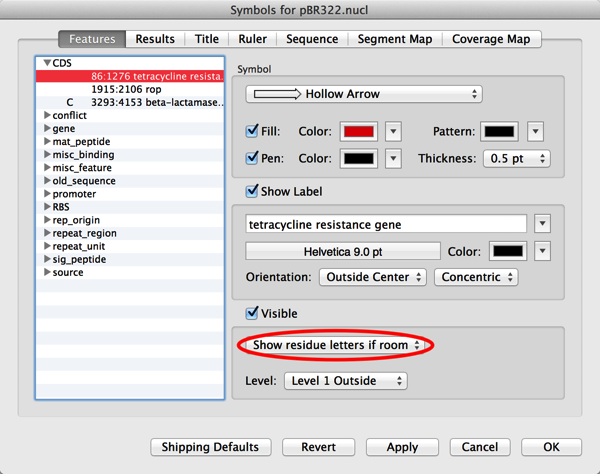Click the red Fill color swatch
The image size is (600, 474).
tap(359, 132)
